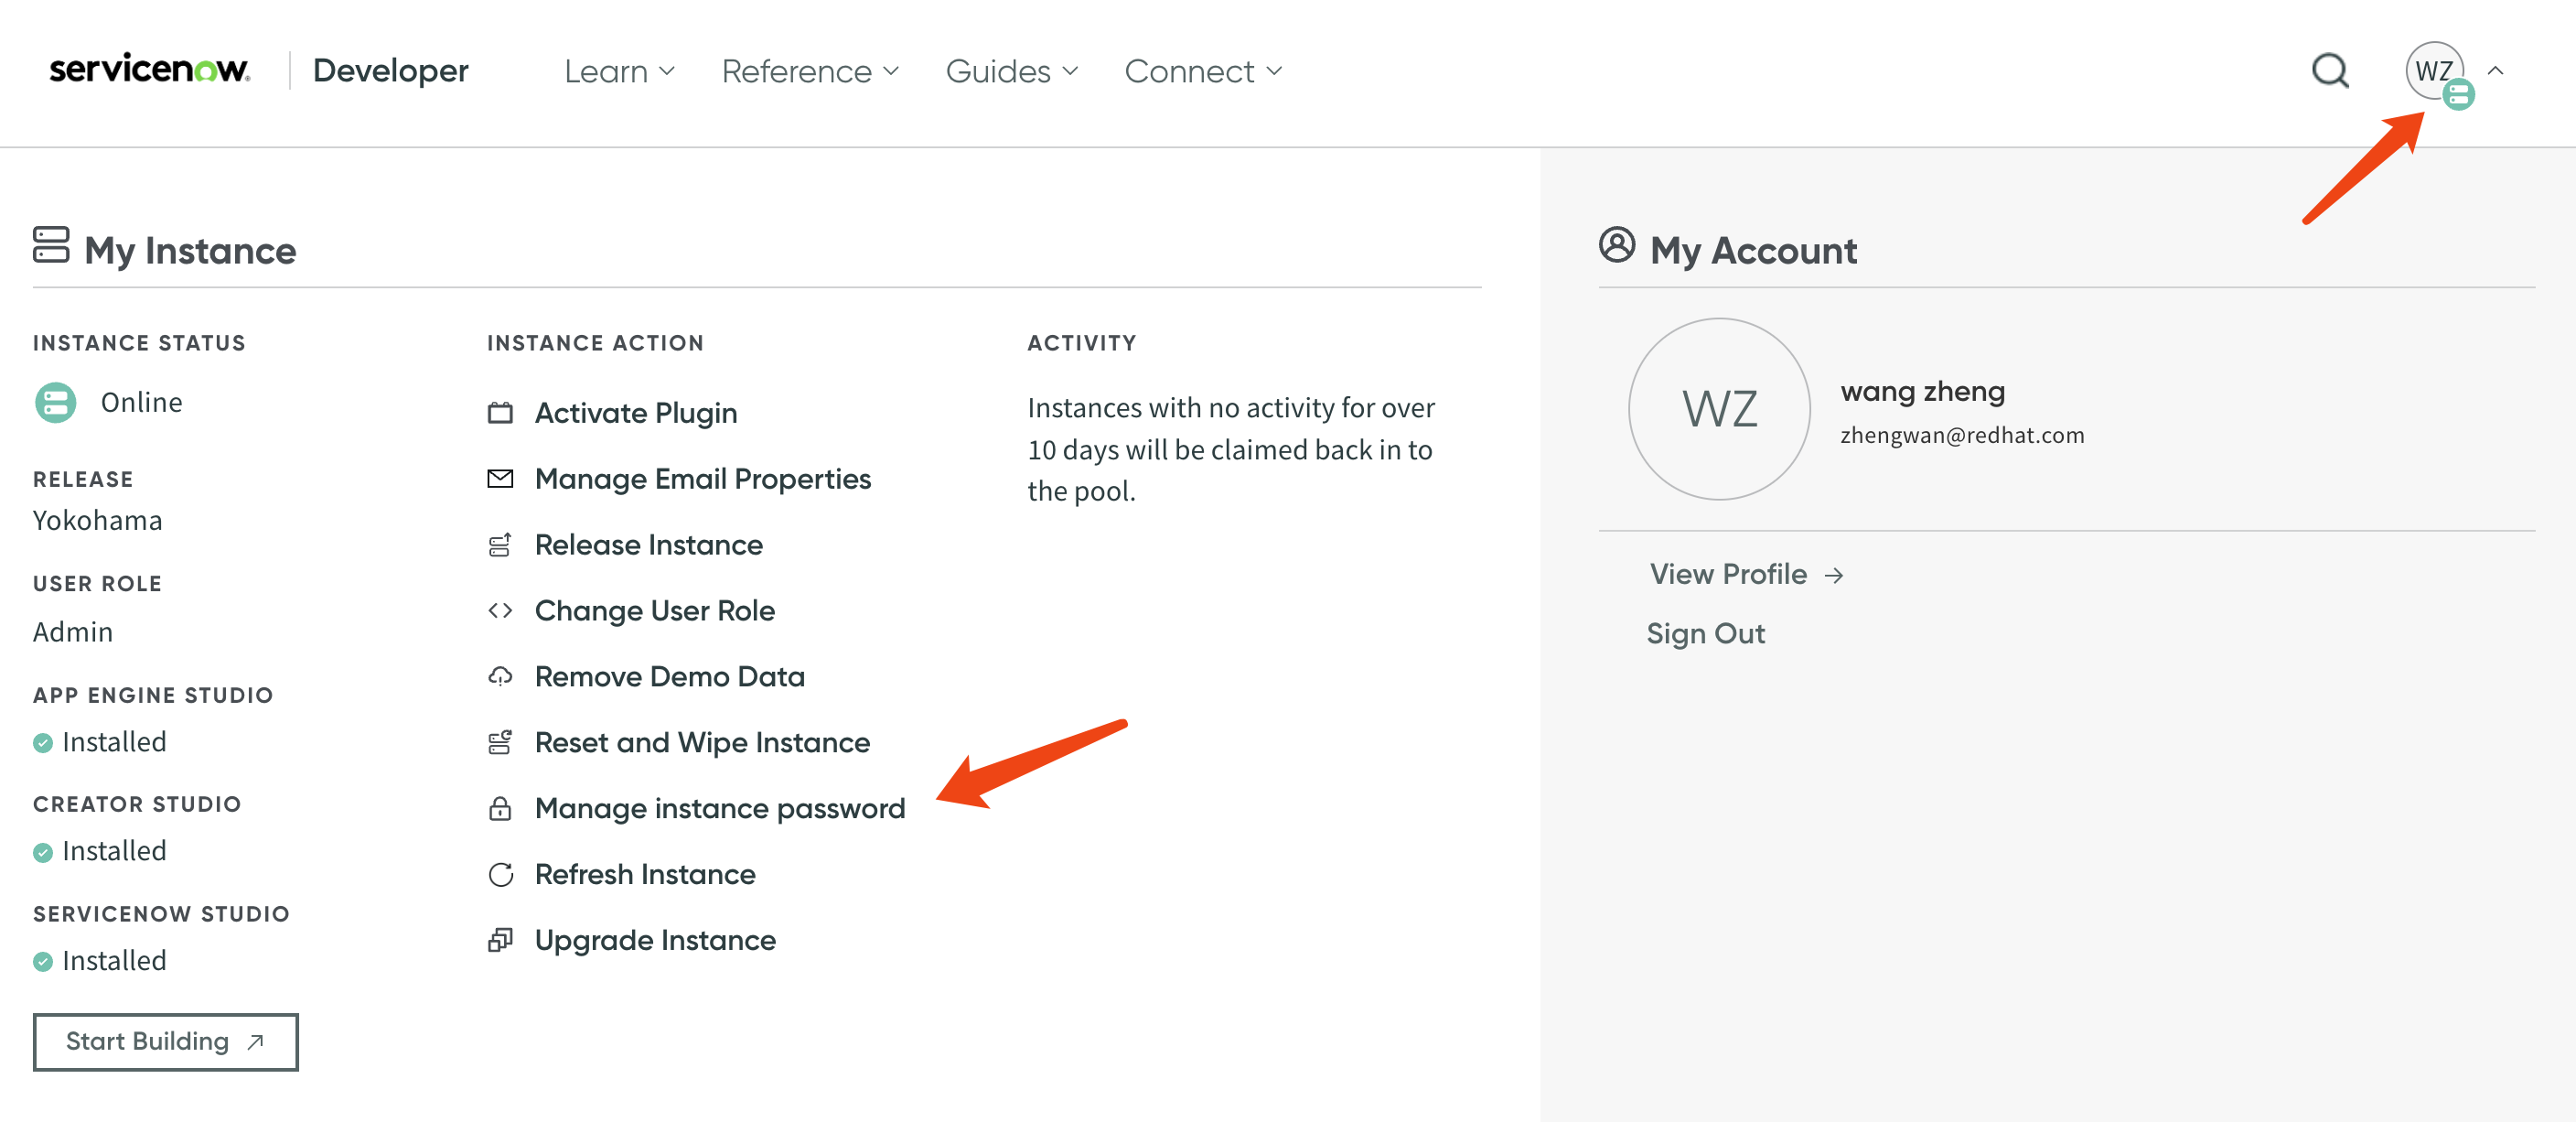Click the Remove Demo Data cloud icon
Viewport: 2576px width, 1122px height.
click(x=500, y=676)
